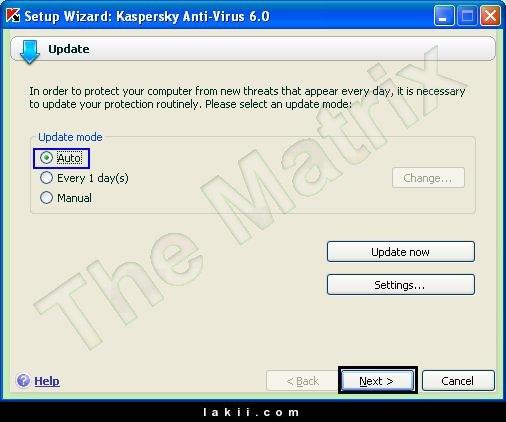Click the Kaspersky logo in title bar
This screenshot has height=422, width=506.
(13, 16)
